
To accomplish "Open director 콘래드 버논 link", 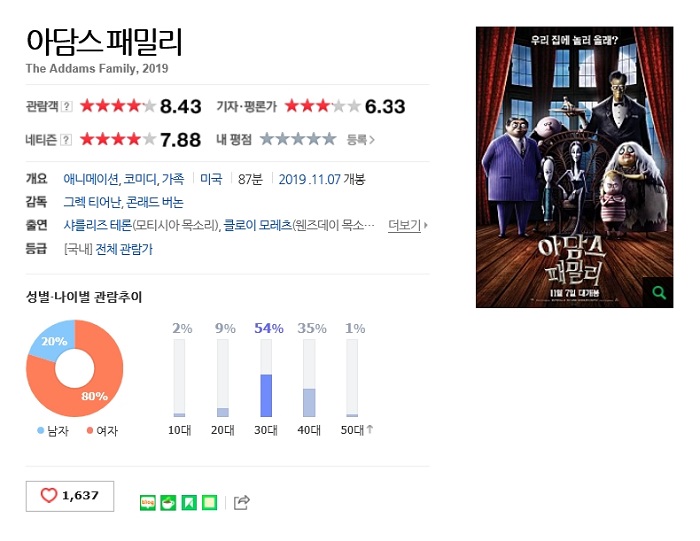I will (x=155, y=202).
